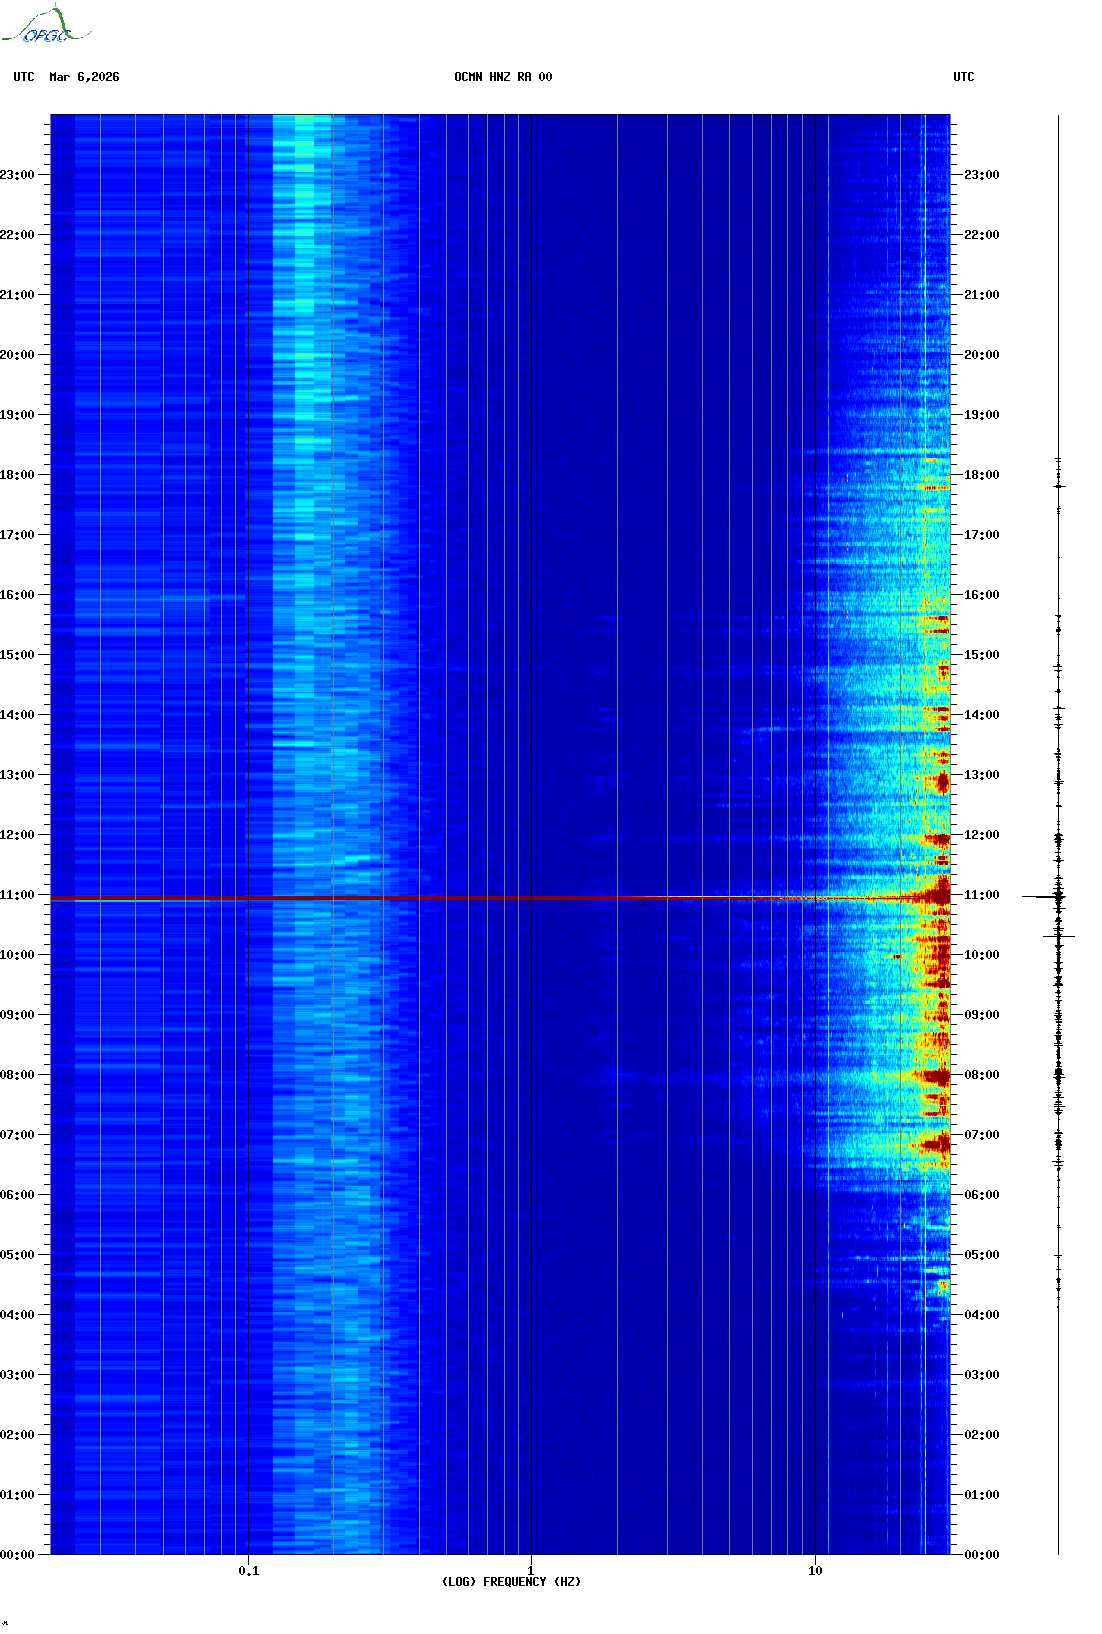Click the 11:00 label on right time axis
Image resolution: width=1102 pixels, height=1634 pixels.
coord(981,895)
